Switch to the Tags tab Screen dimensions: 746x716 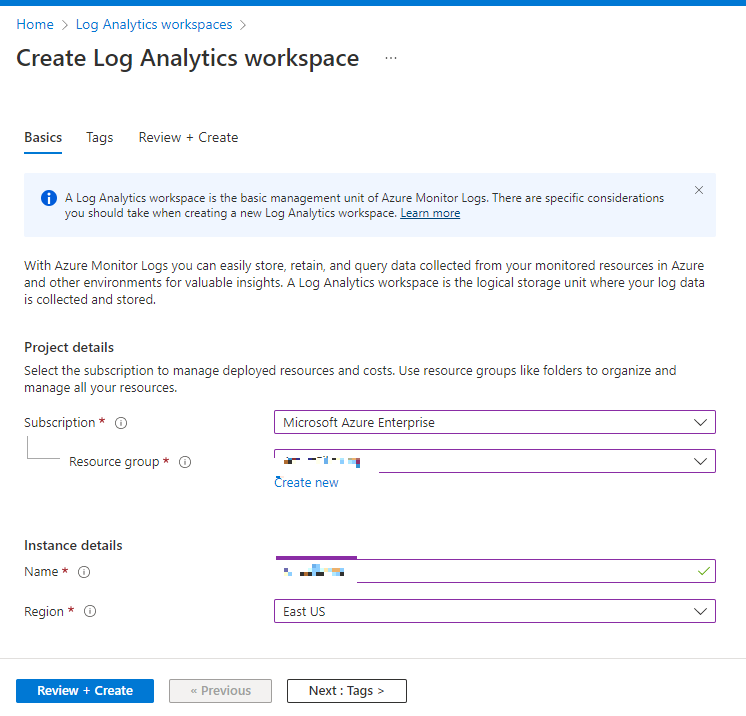tap(99, 137)
